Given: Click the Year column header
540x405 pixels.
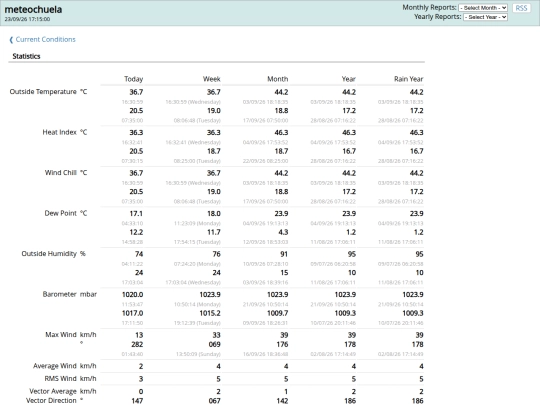Looking at the screenshot, I should [349, 79].
